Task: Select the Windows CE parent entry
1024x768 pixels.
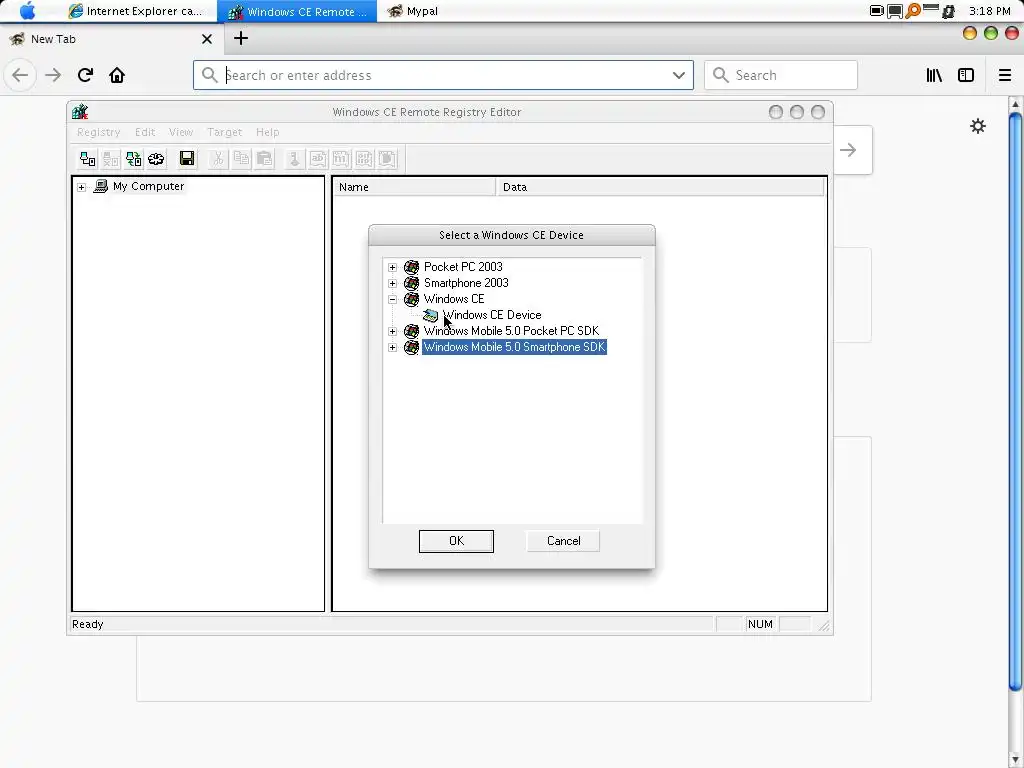Action: pos(454,299)
